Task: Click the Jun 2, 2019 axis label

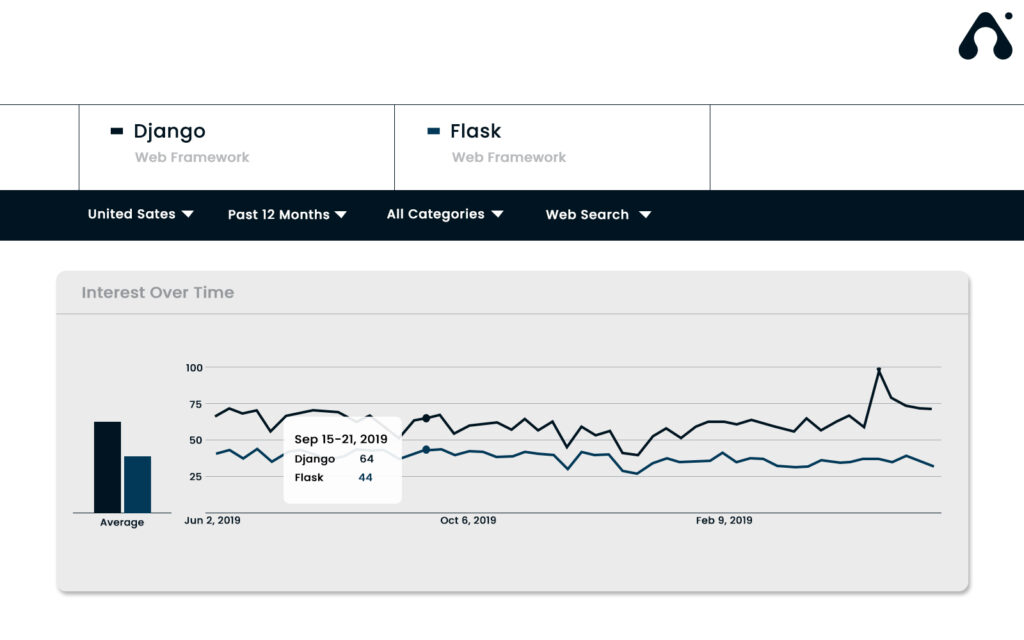Action: 212,521
